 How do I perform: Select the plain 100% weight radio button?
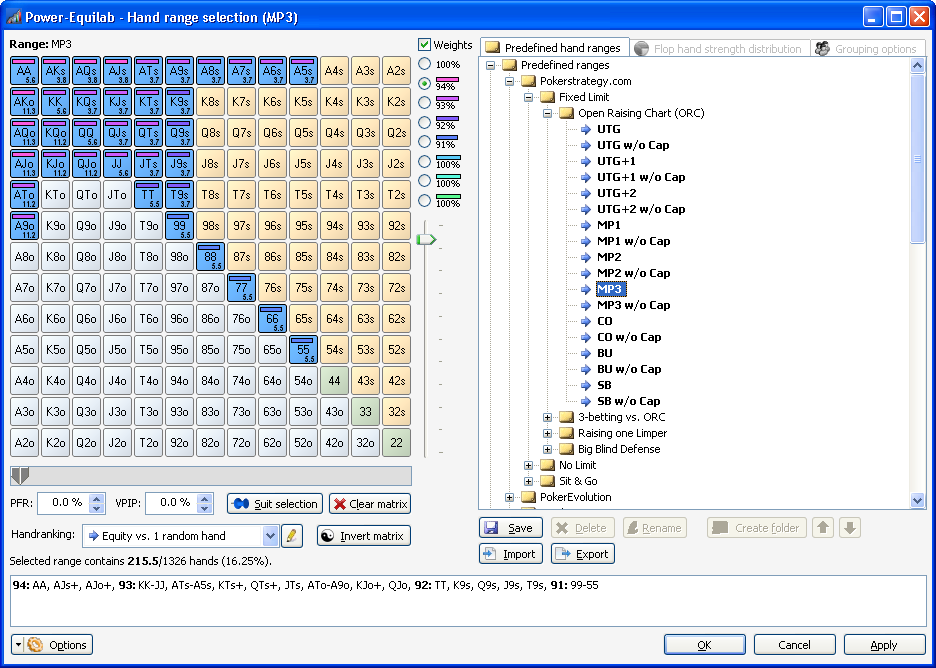[424, 64]
